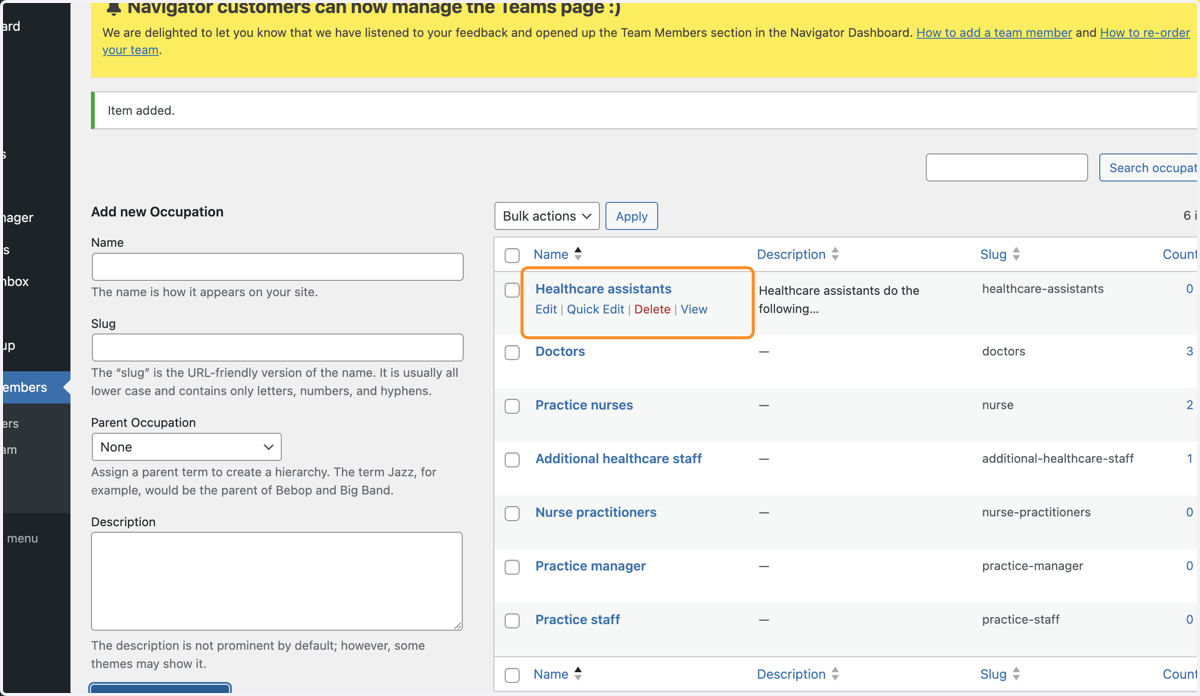The height and width of the screenshot is (696, 1200).
Task: Toggle select-all checkbox in table header
Action: pos(512,255)
